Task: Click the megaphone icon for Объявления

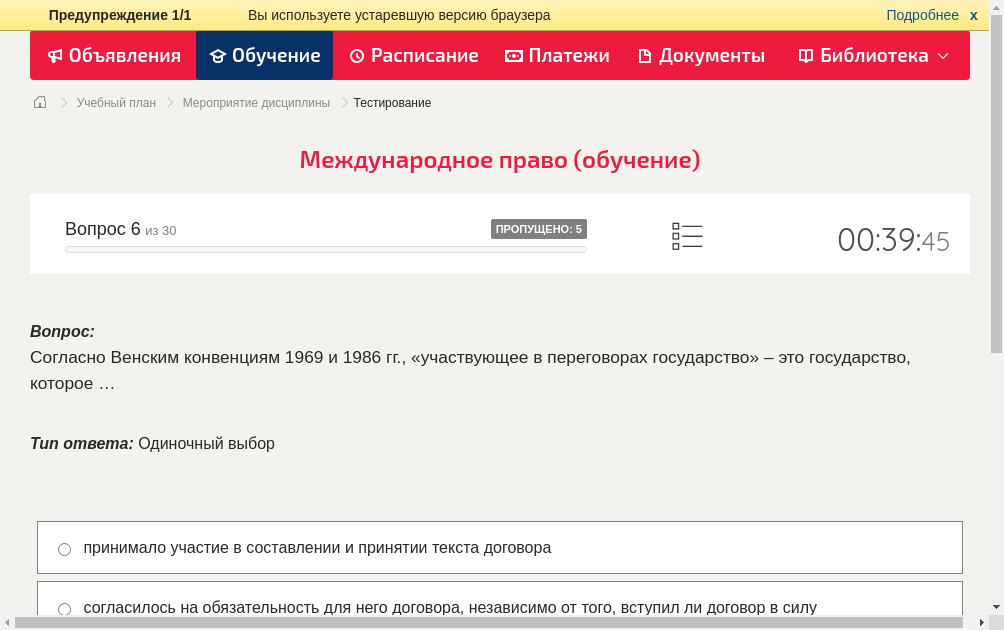Action: point(55,56)
